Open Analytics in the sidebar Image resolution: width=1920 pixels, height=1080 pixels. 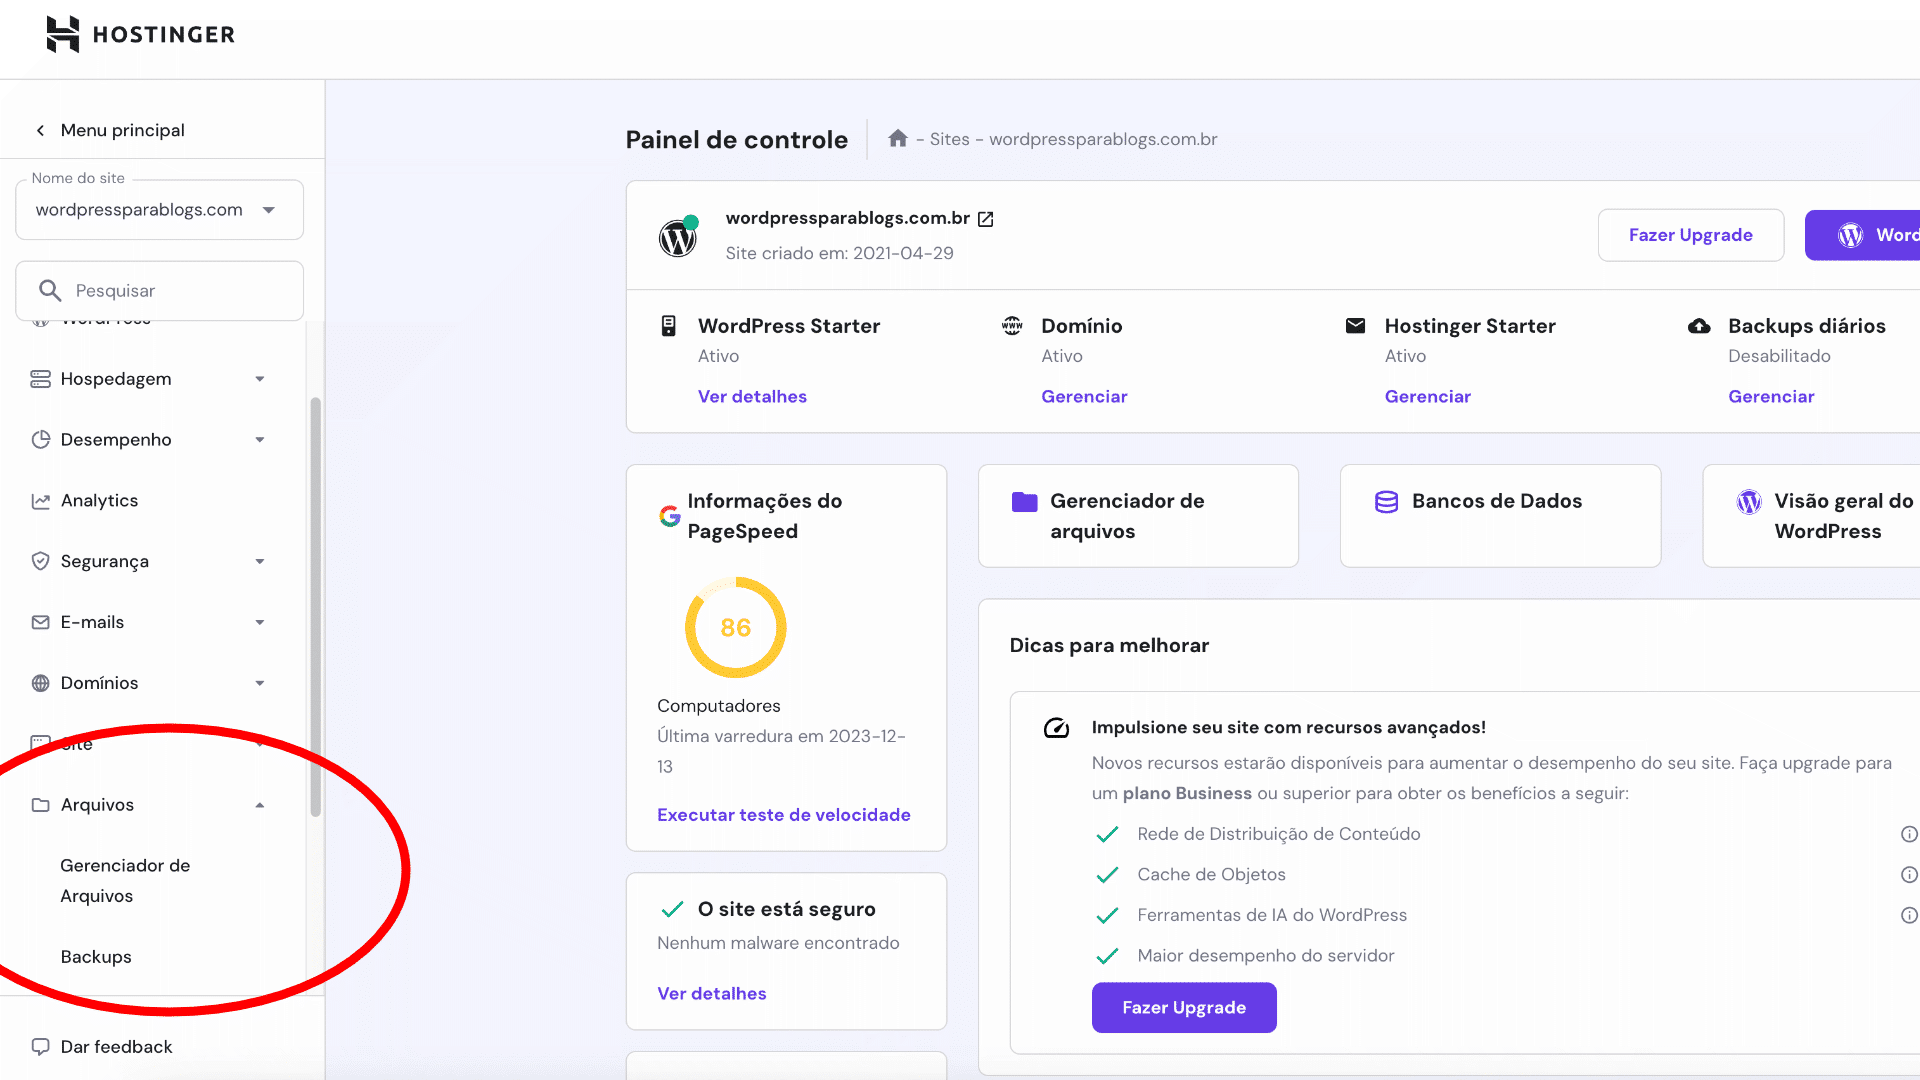pos(99,501)
